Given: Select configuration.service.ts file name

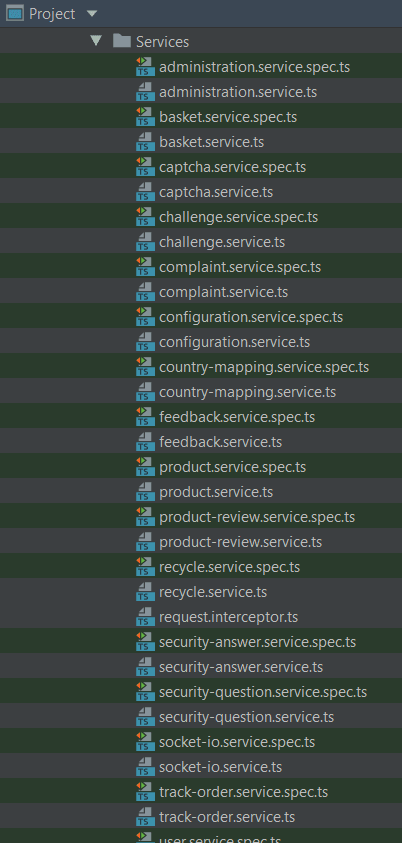Looking at the screenshot, I should pos(234,342).
